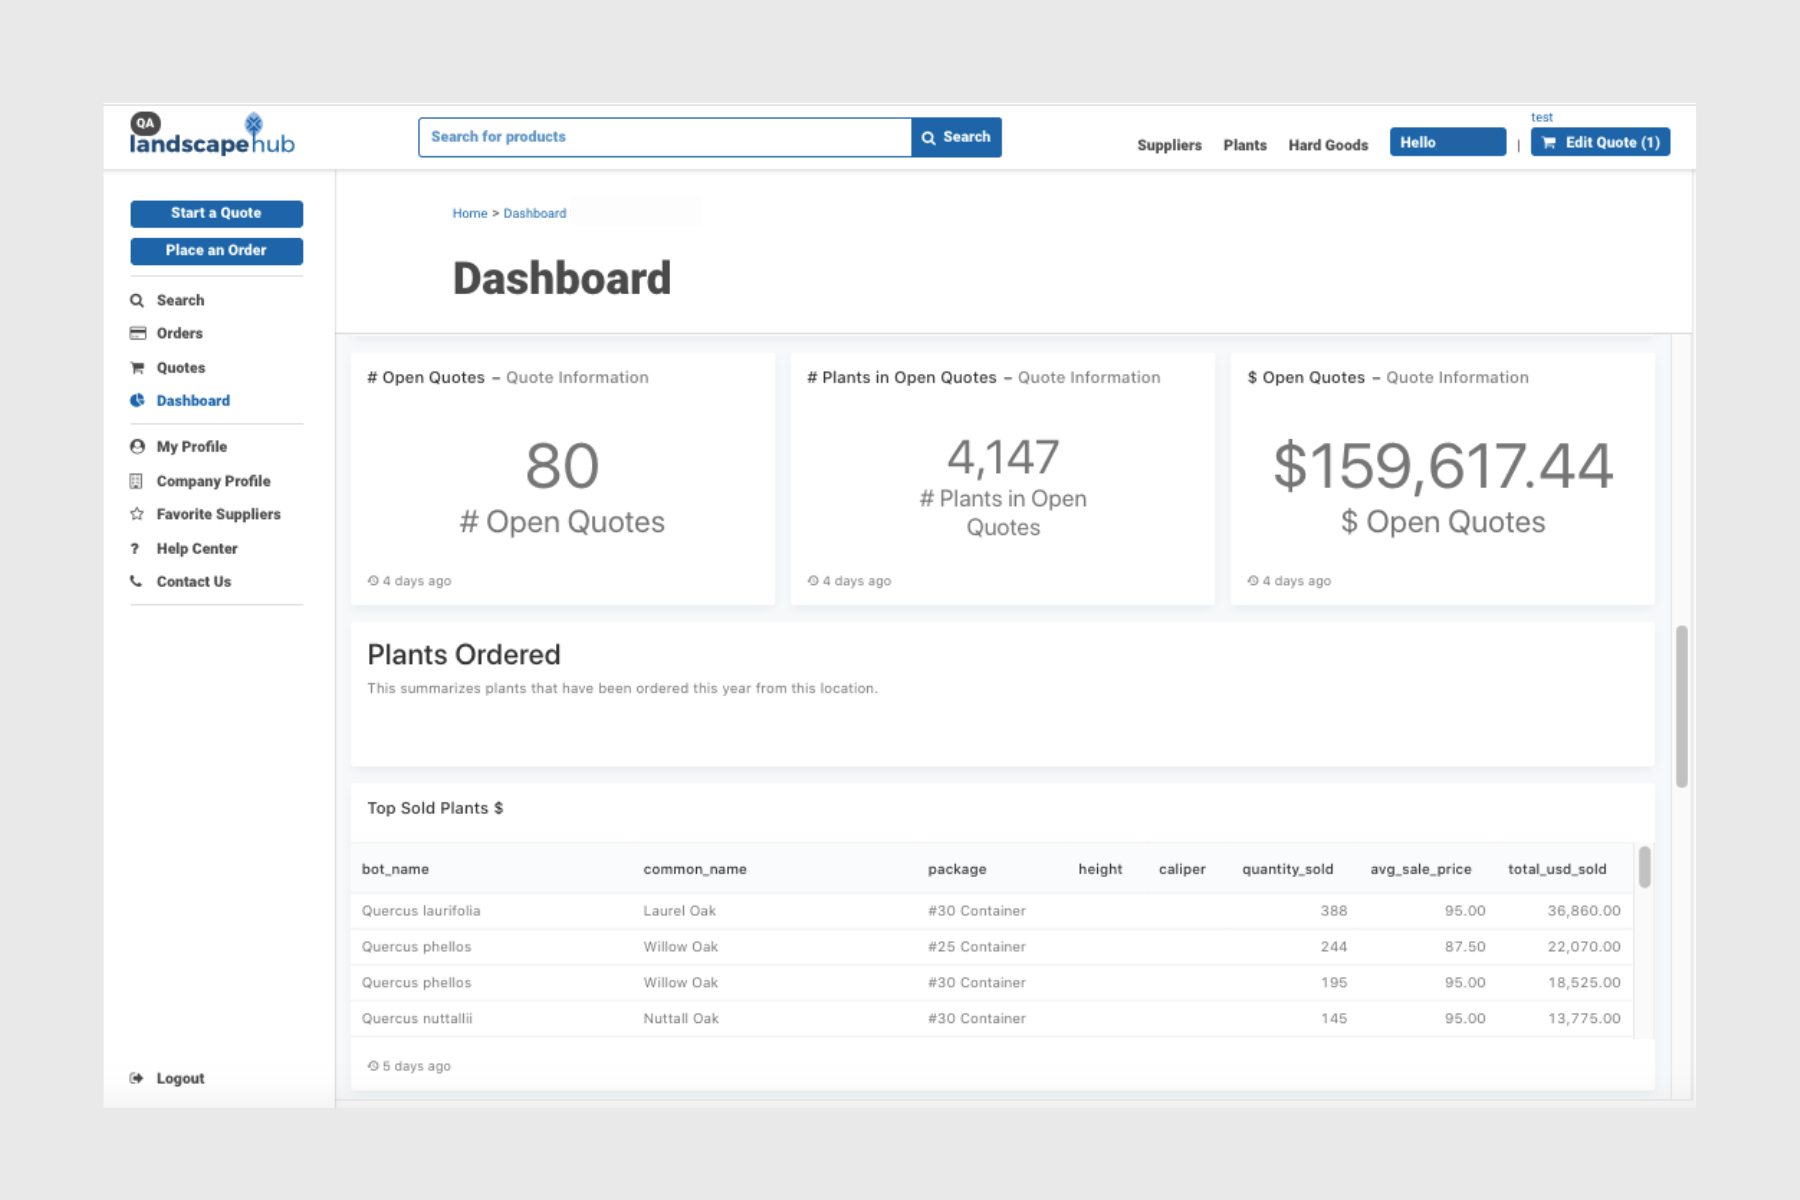Click the Edit Quote (1) button

[1600, 142]
